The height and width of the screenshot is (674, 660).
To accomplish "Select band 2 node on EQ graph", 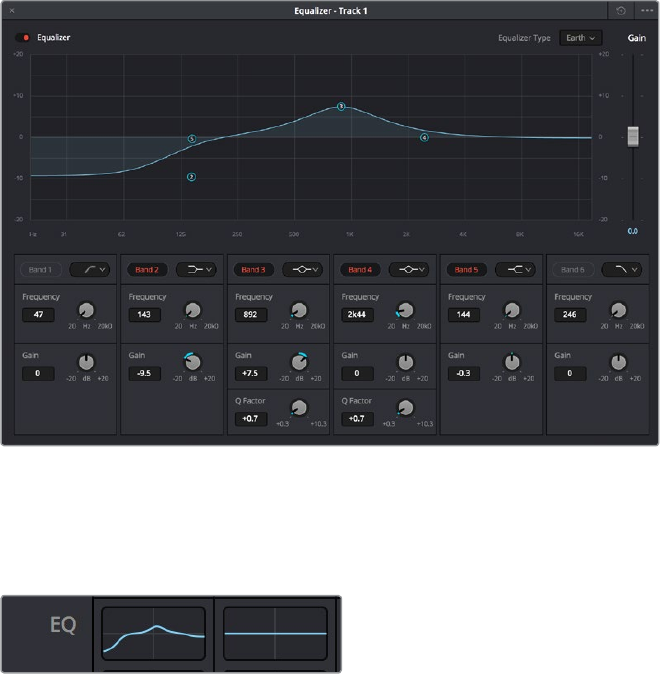I will [191, 177].
